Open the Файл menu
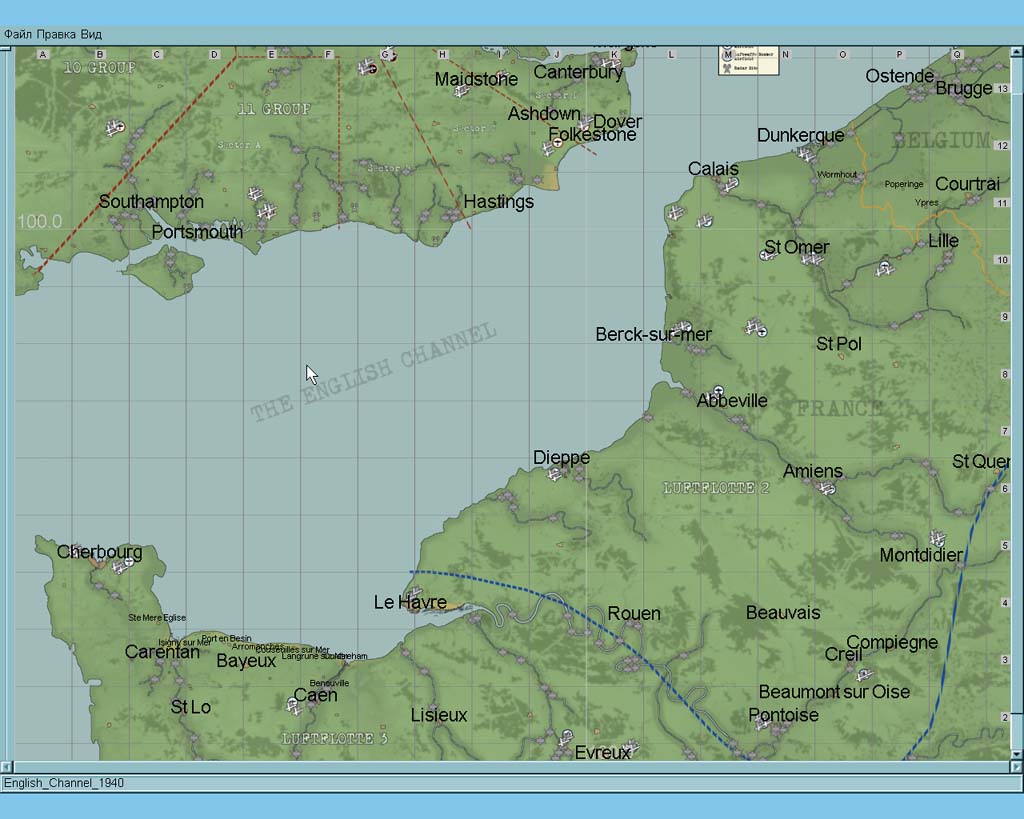This screenshot has width=1024, height=819. (18, 34)
